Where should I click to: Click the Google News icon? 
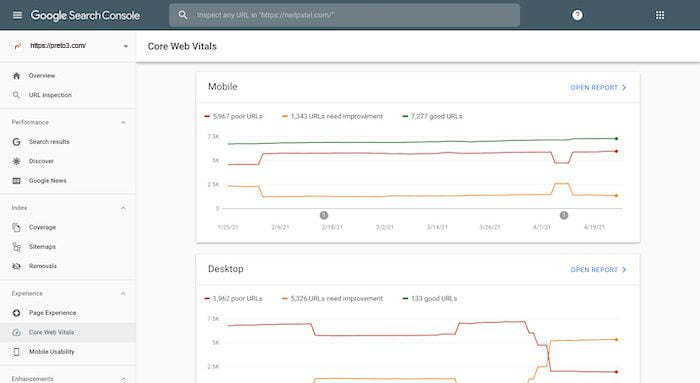tap(17, 181)
